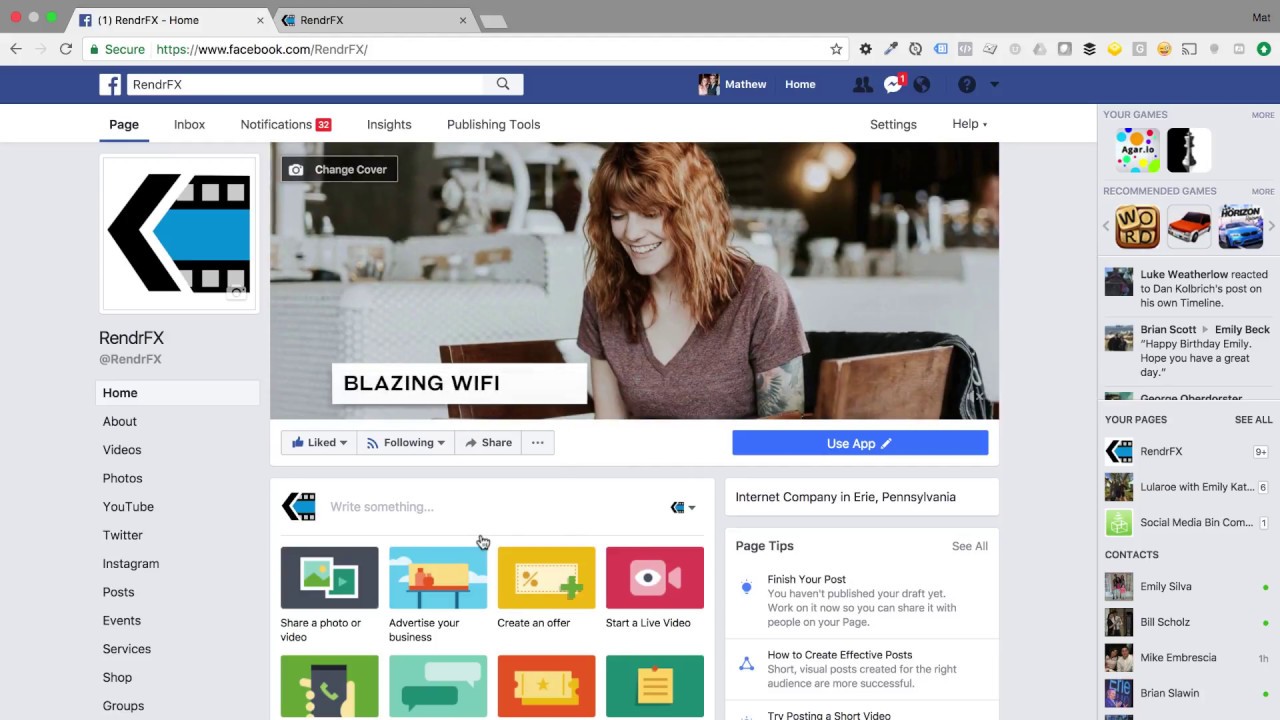Switch to the Inbox tab

click(189, 125)
